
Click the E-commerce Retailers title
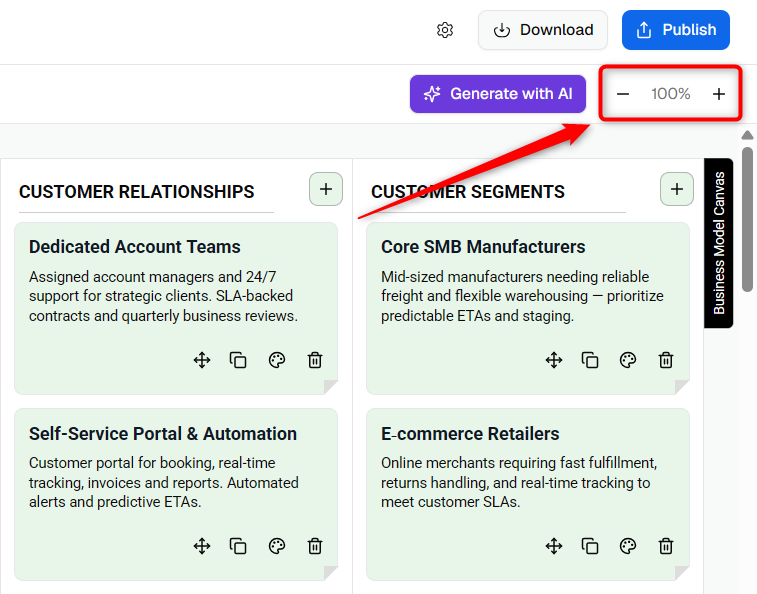pyautogui.click(x=470, y=434)
